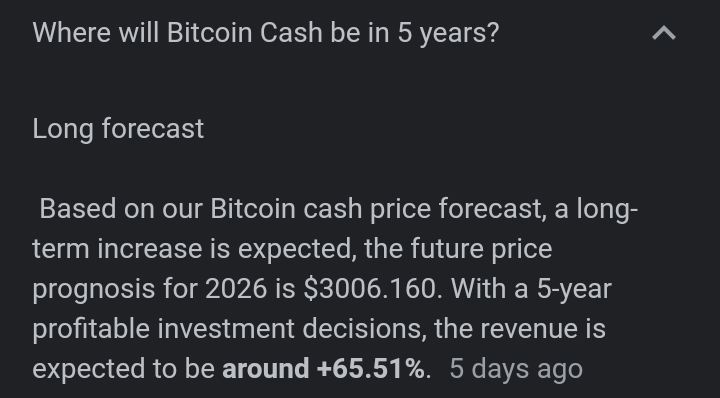Click the "Where will Bitcoin Cash be in 5 years?" question
Viewport: 720px width, 398px height.
click(x=266, y=33)
